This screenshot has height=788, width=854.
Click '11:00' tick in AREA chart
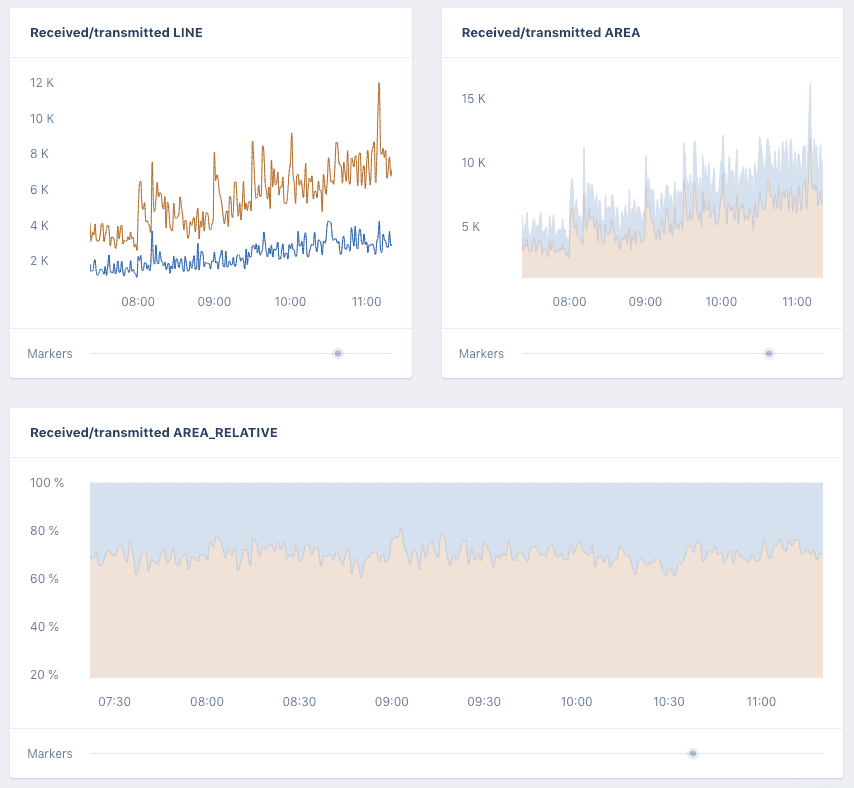click(x=797, y=302)
